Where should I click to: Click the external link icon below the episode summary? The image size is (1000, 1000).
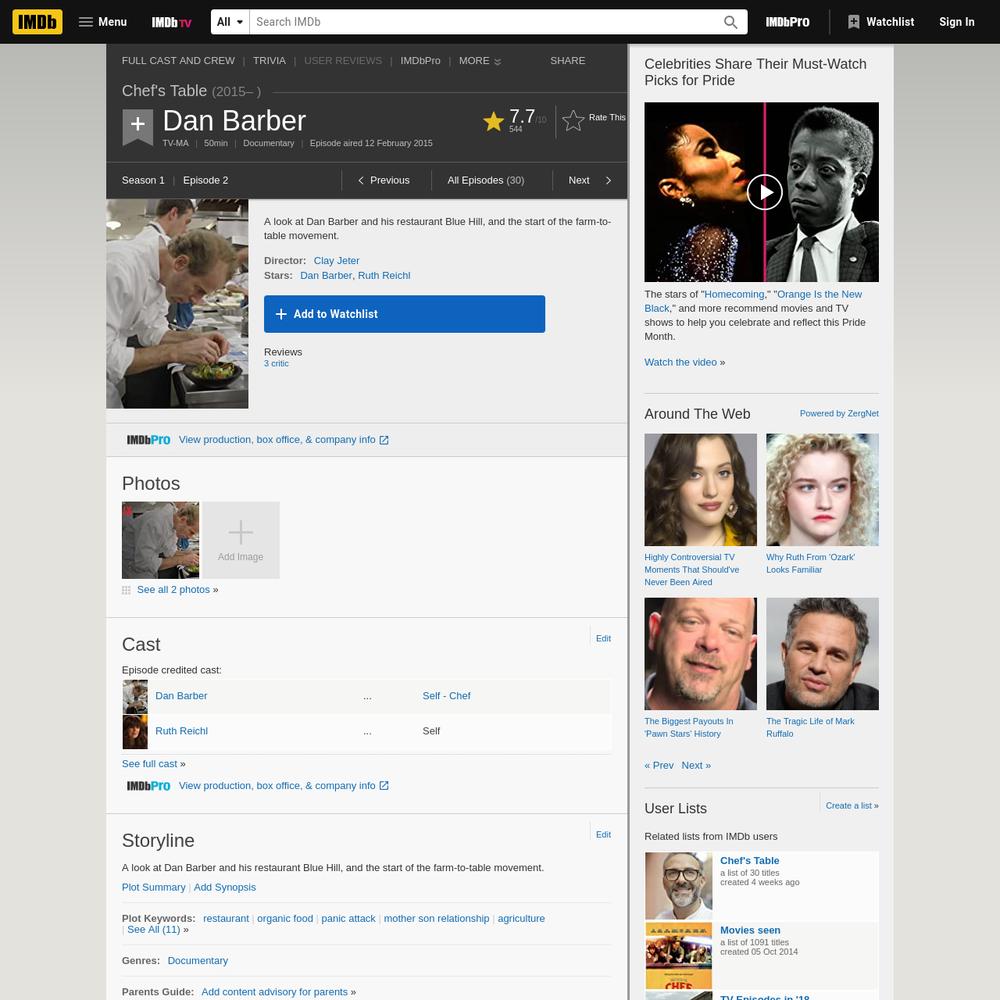[384, 440]
